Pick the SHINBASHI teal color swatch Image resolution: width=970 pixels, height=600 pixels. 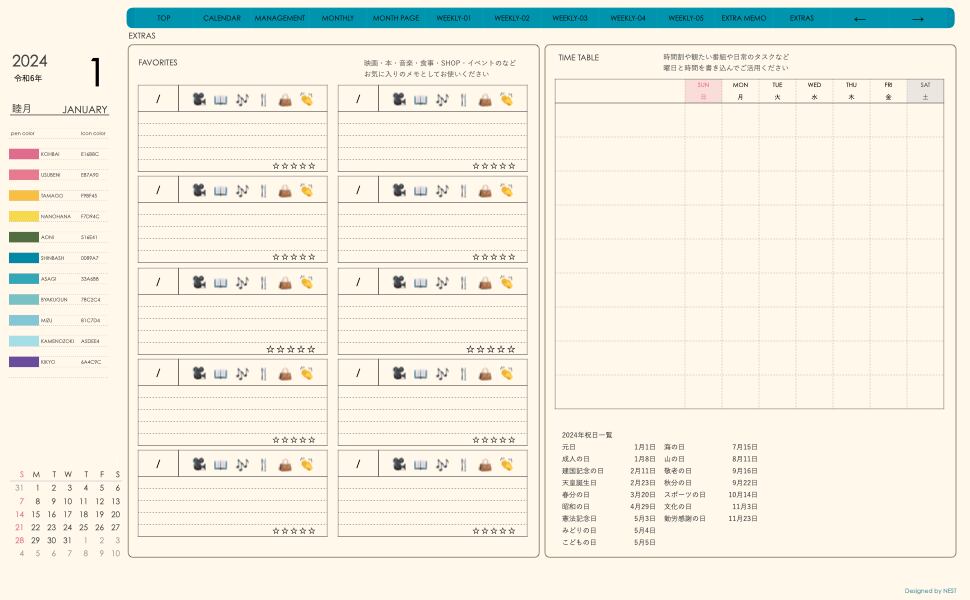coord(24,258)
